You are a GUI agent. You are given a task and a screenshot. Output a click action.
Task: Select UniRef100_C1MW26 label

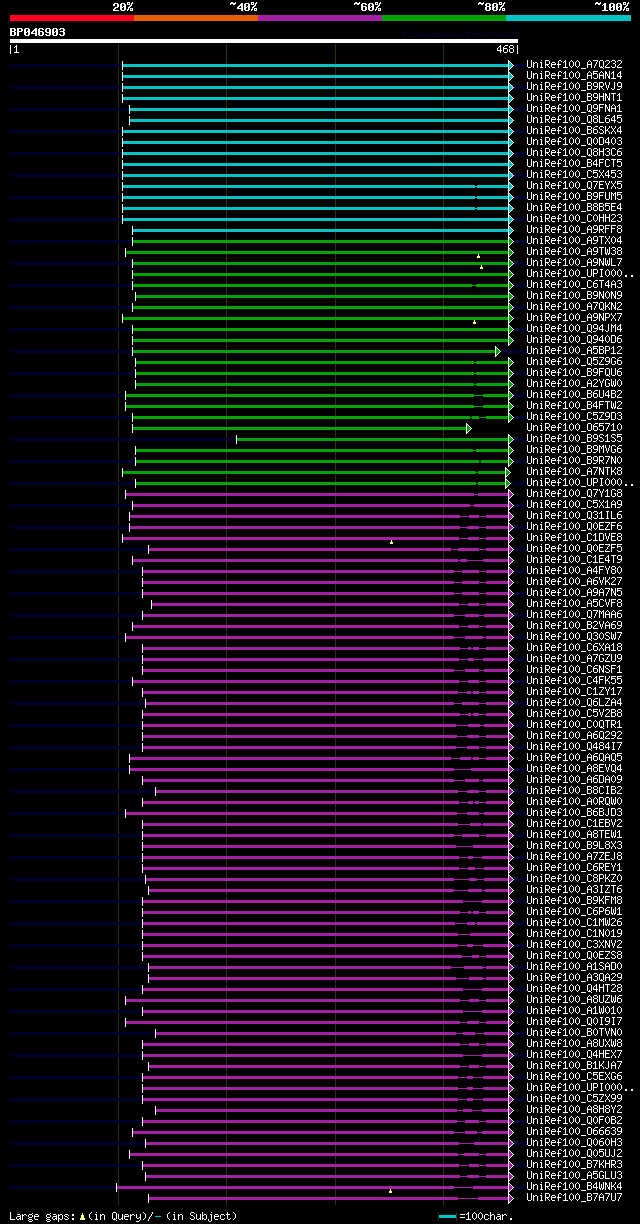pyautogui.click(x=574, y=923)
